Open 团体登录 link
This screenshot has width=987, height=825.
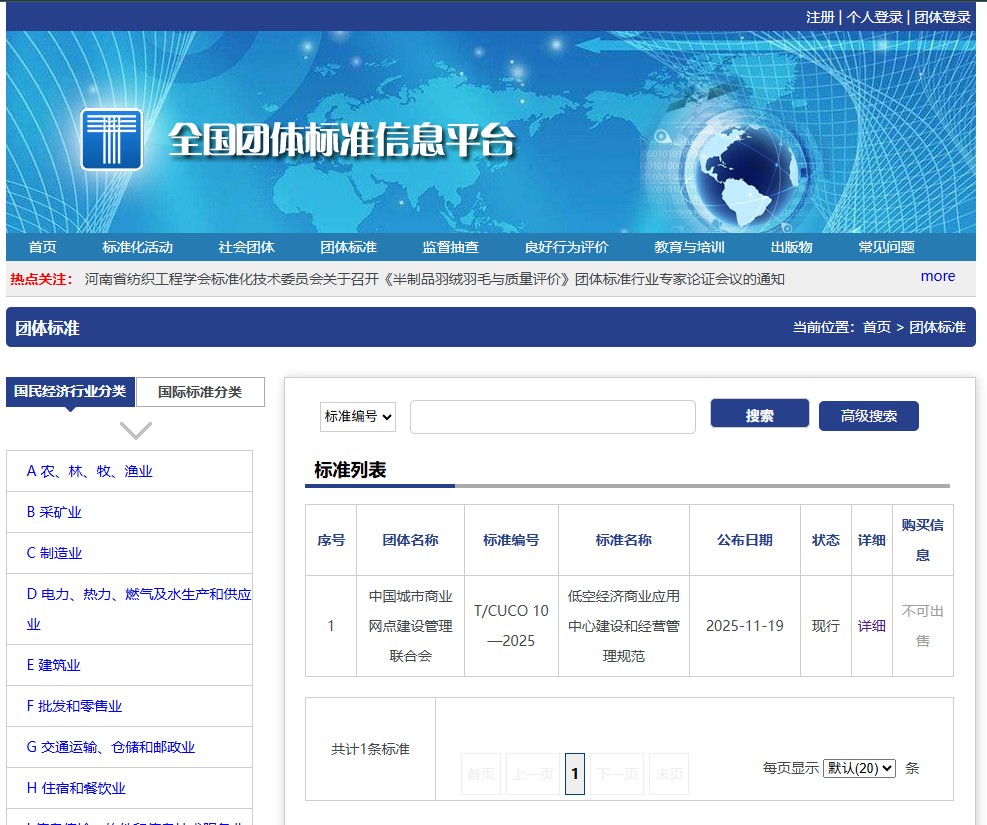(942, 17)
